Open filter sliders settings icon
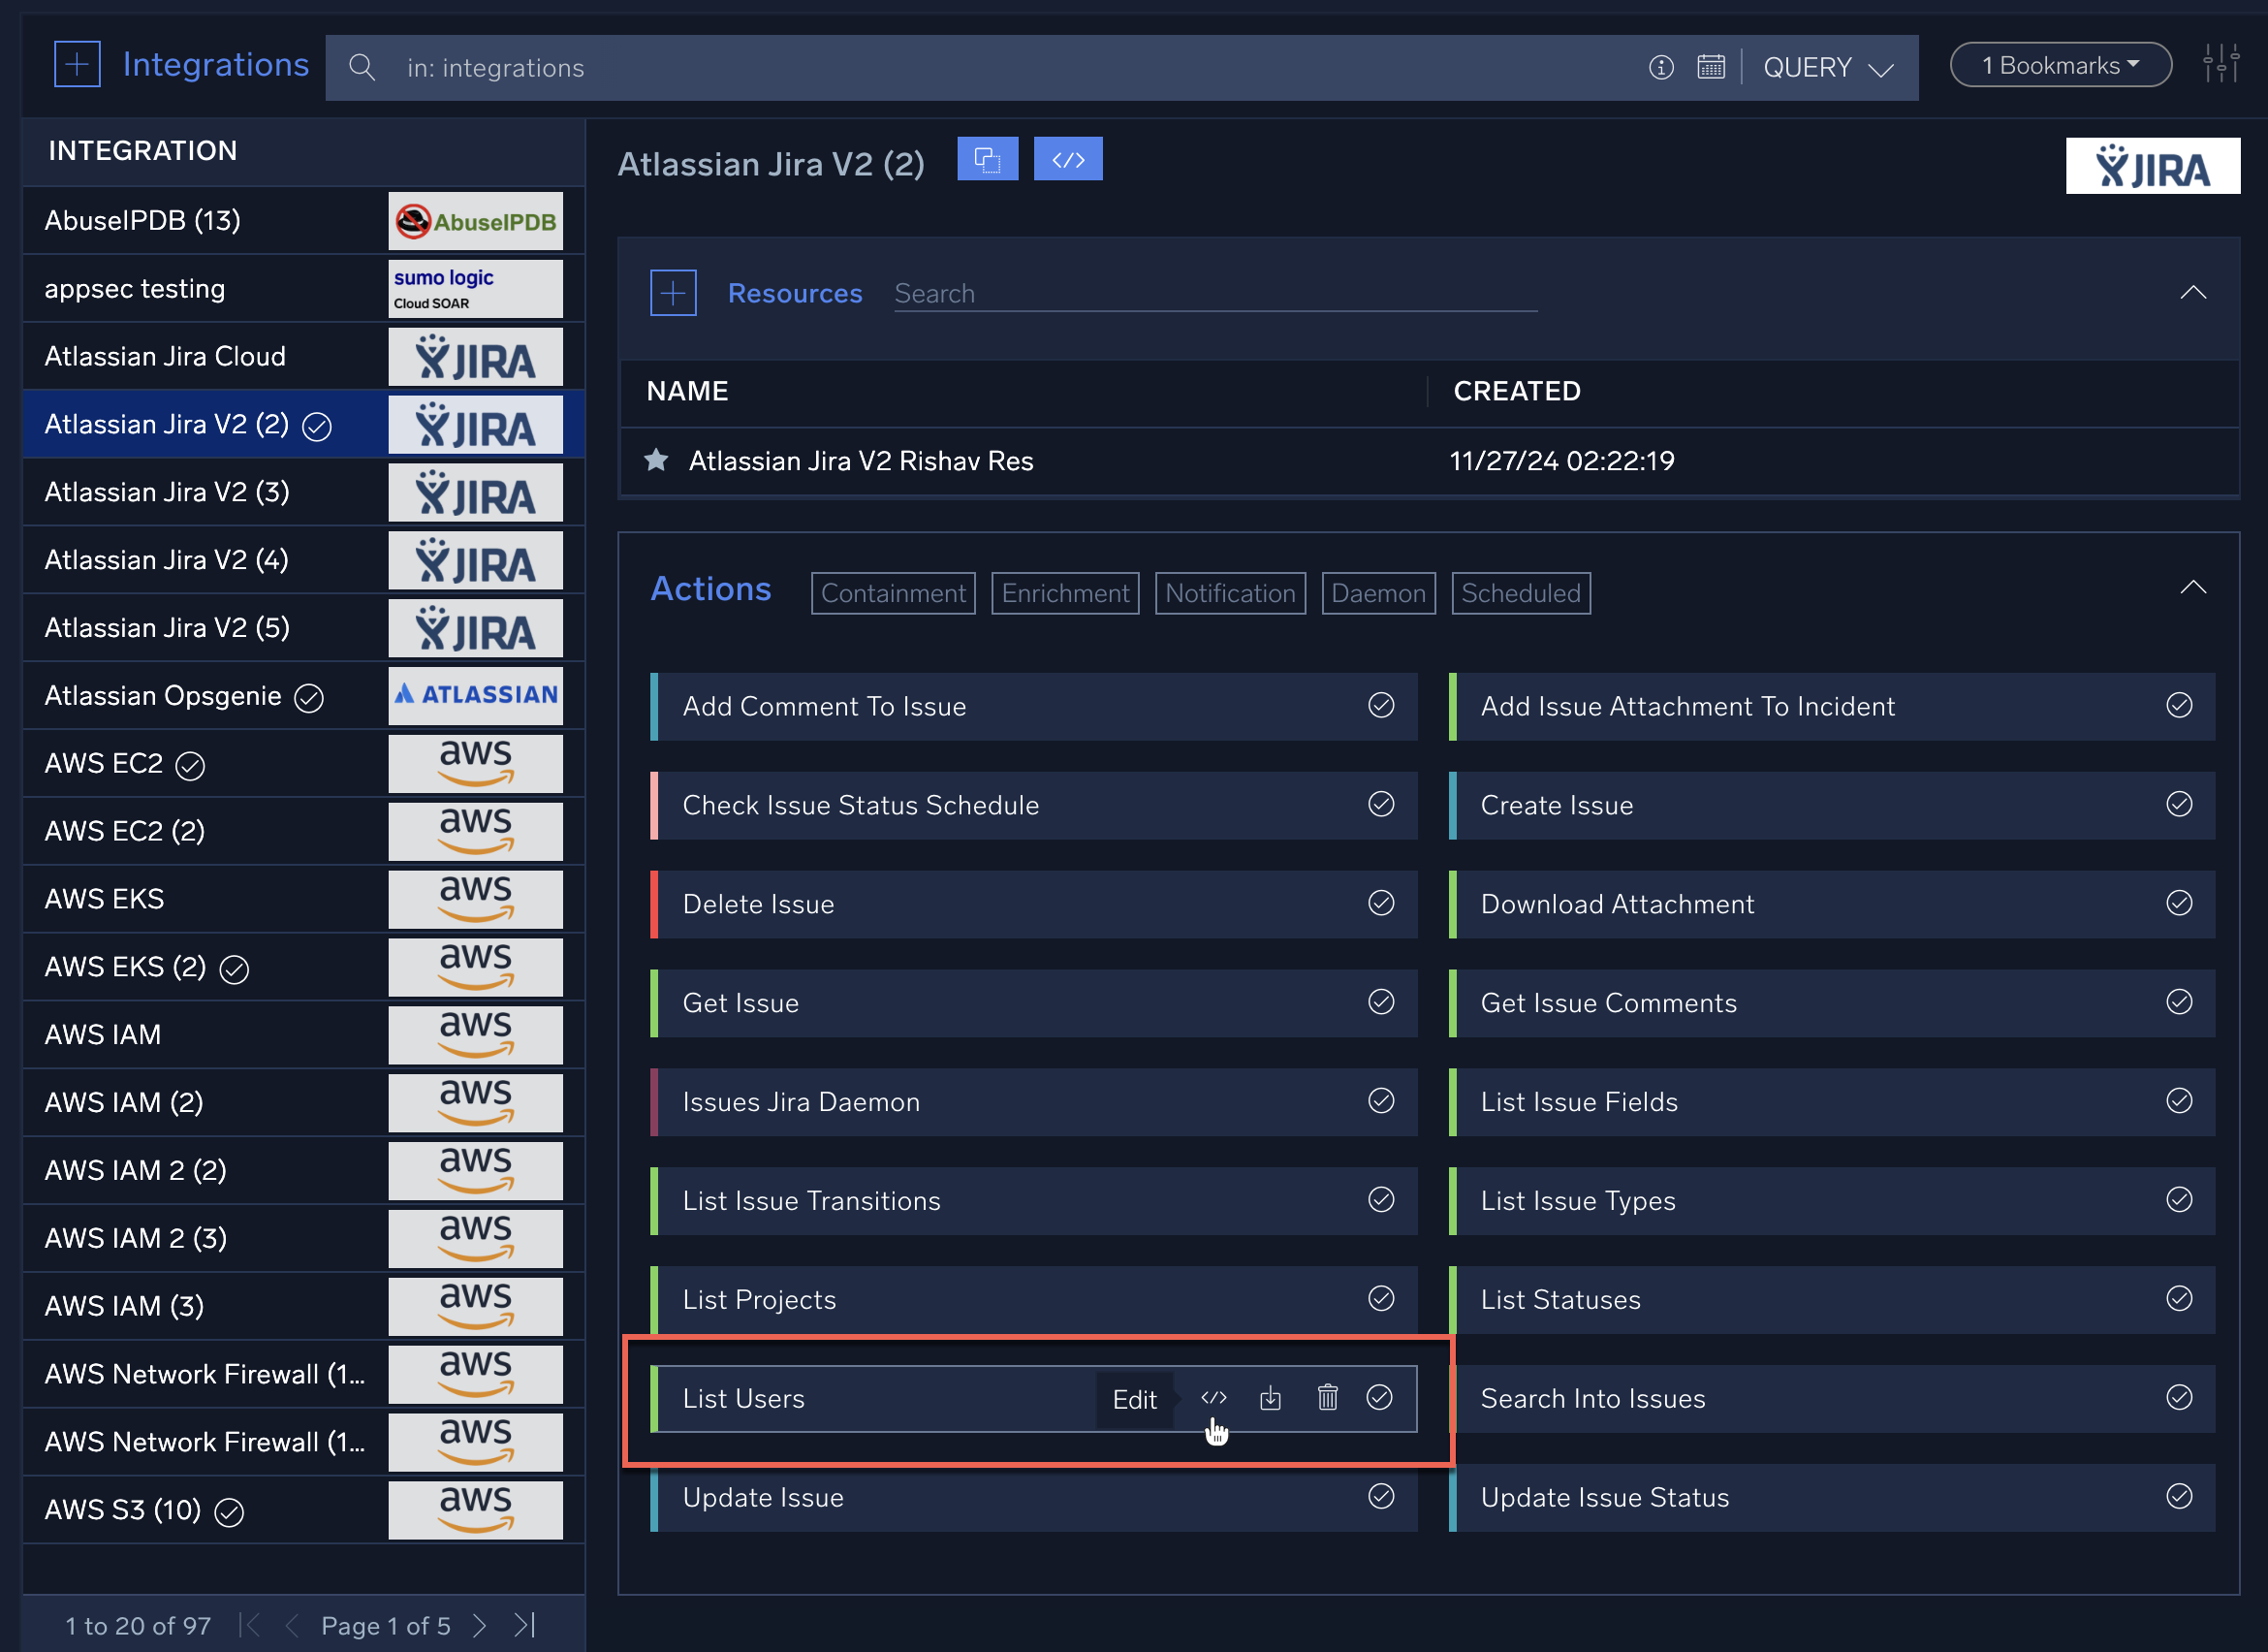Screen dimensions: 2268x1652 pos(2220,65)
